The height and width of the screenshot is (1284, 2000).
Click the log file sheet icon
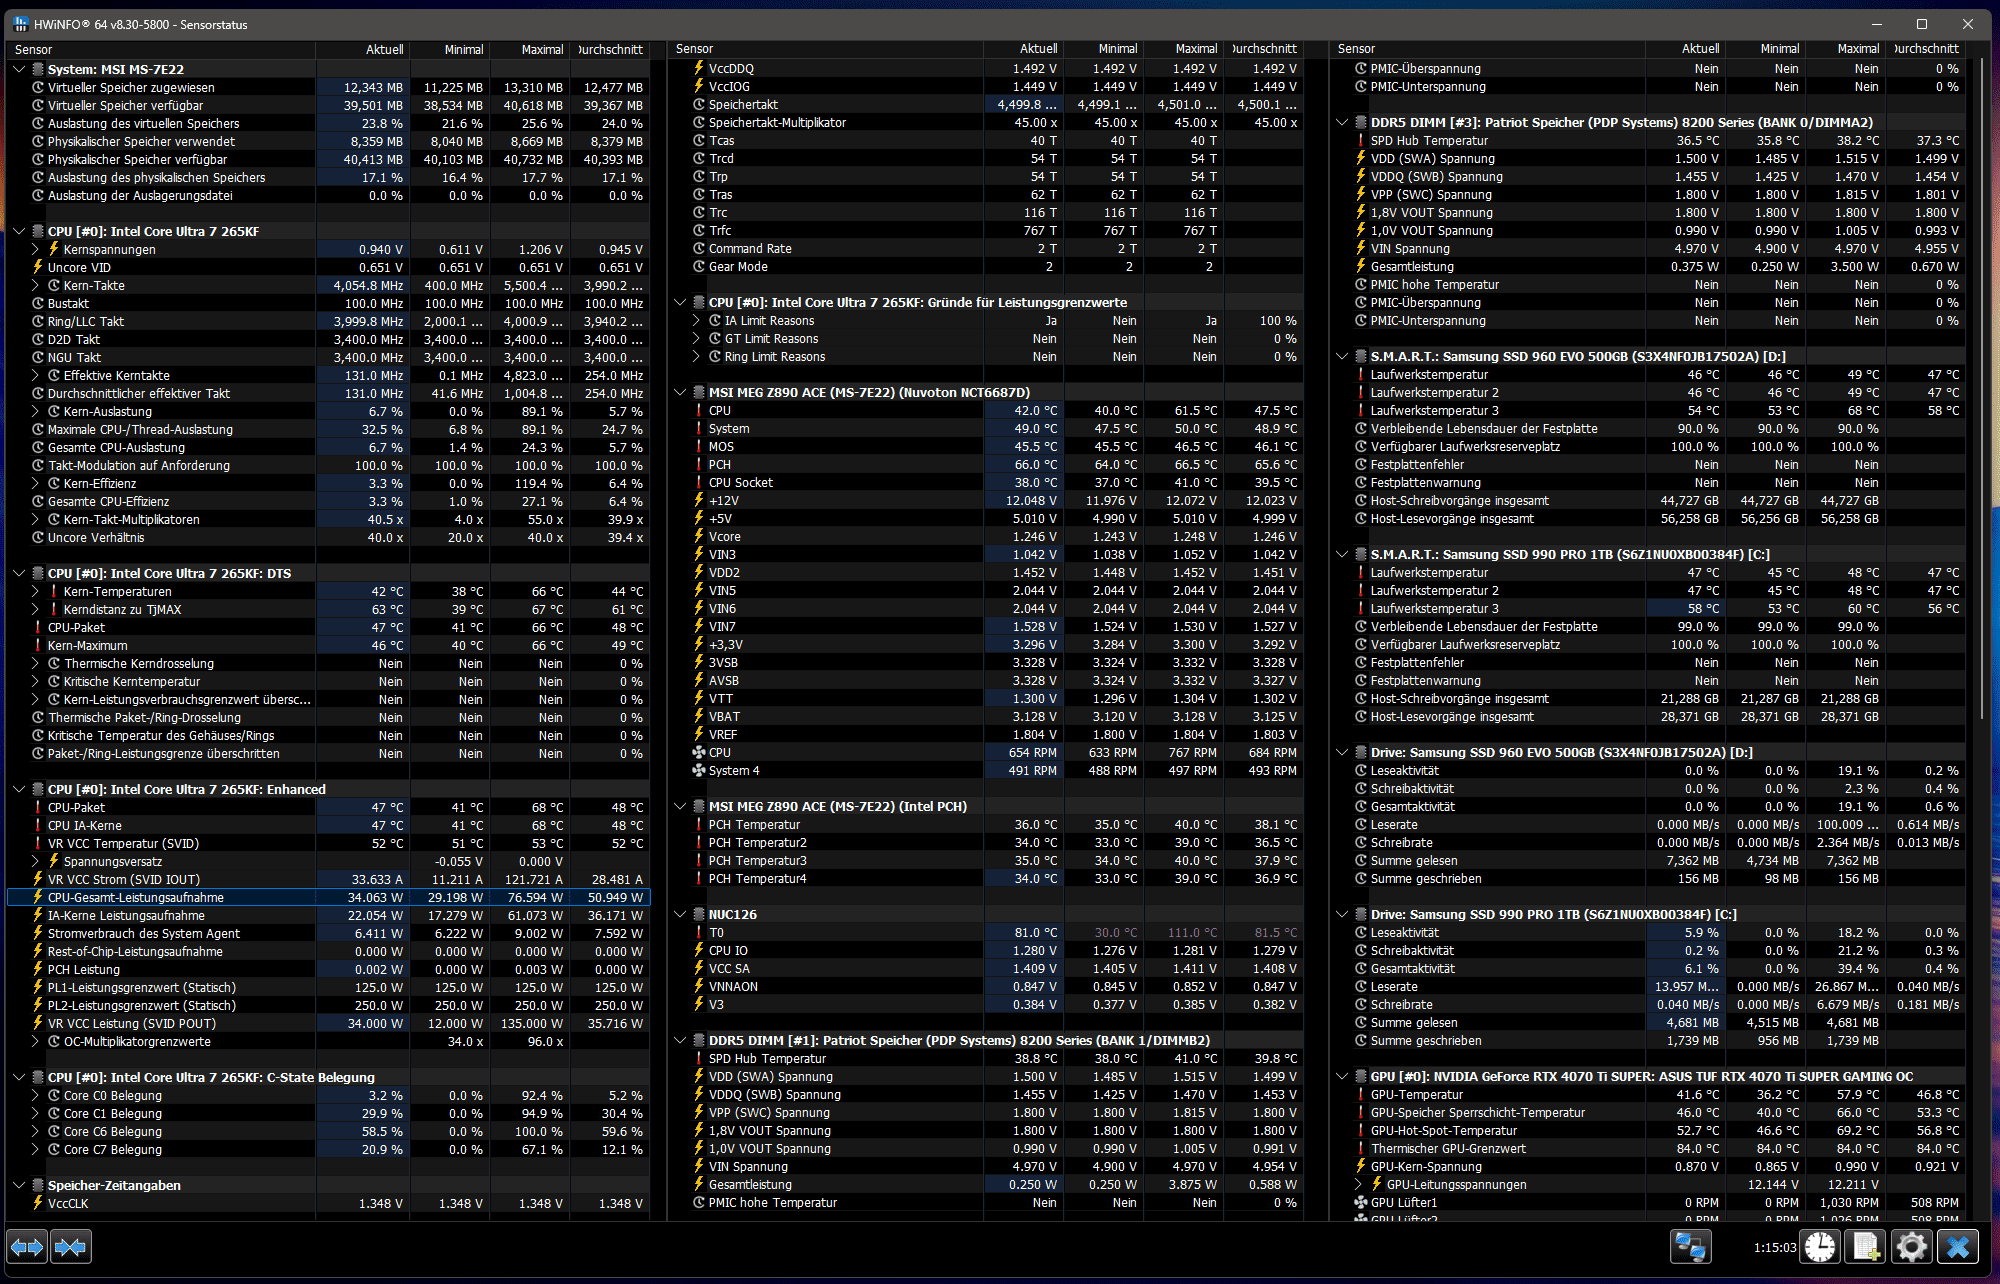pyautogui.click(x=1866, y=1247)
